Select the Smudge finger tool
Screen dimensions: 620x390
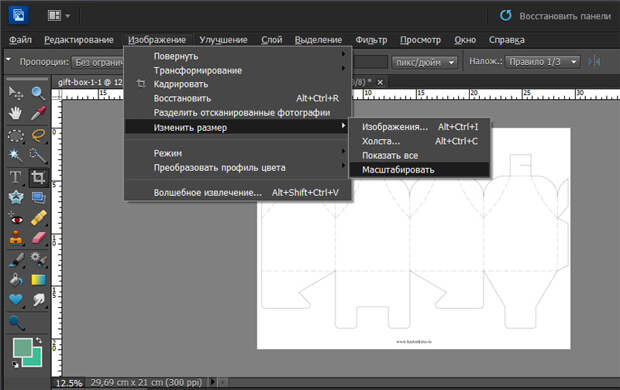click(x=38, y=299)
